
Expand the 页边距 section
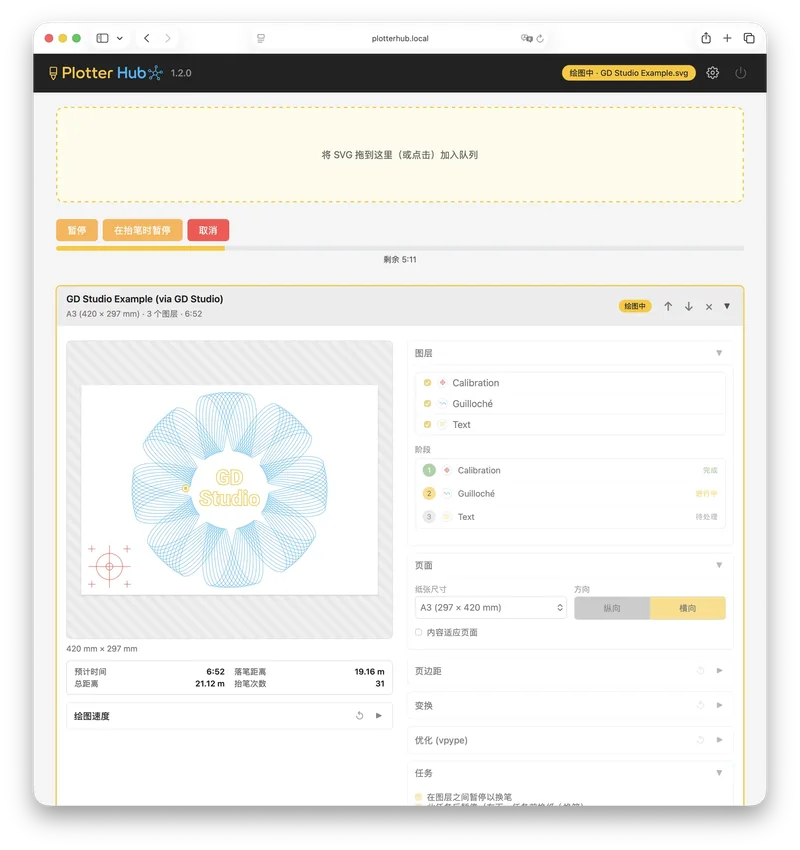pos(719,671)
